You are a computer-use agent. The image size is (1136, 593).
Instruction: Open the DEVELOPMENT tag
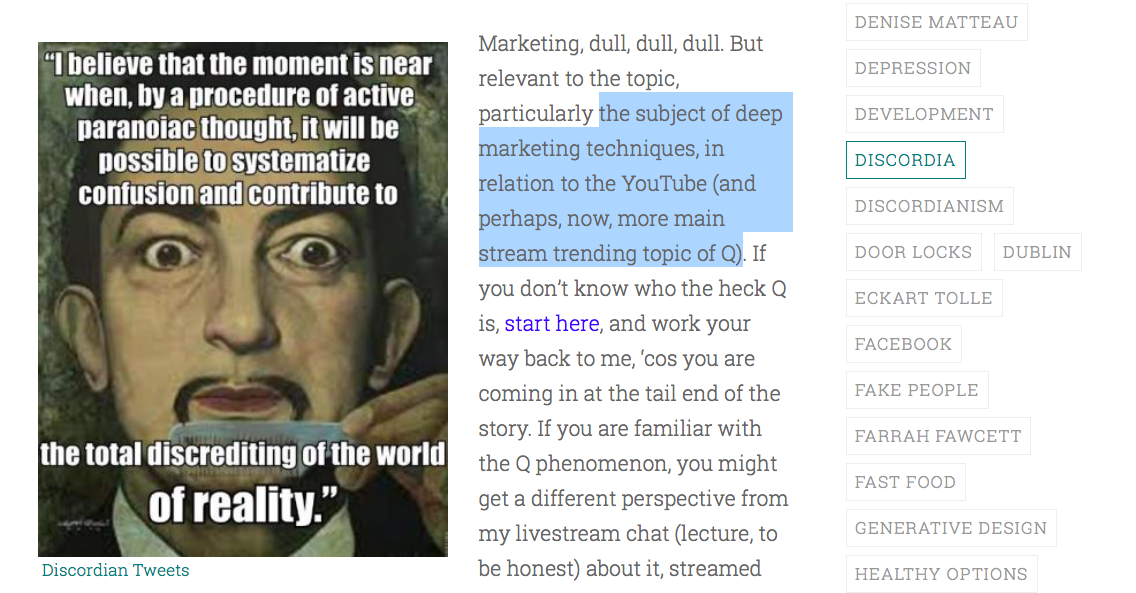pos(924,114)
